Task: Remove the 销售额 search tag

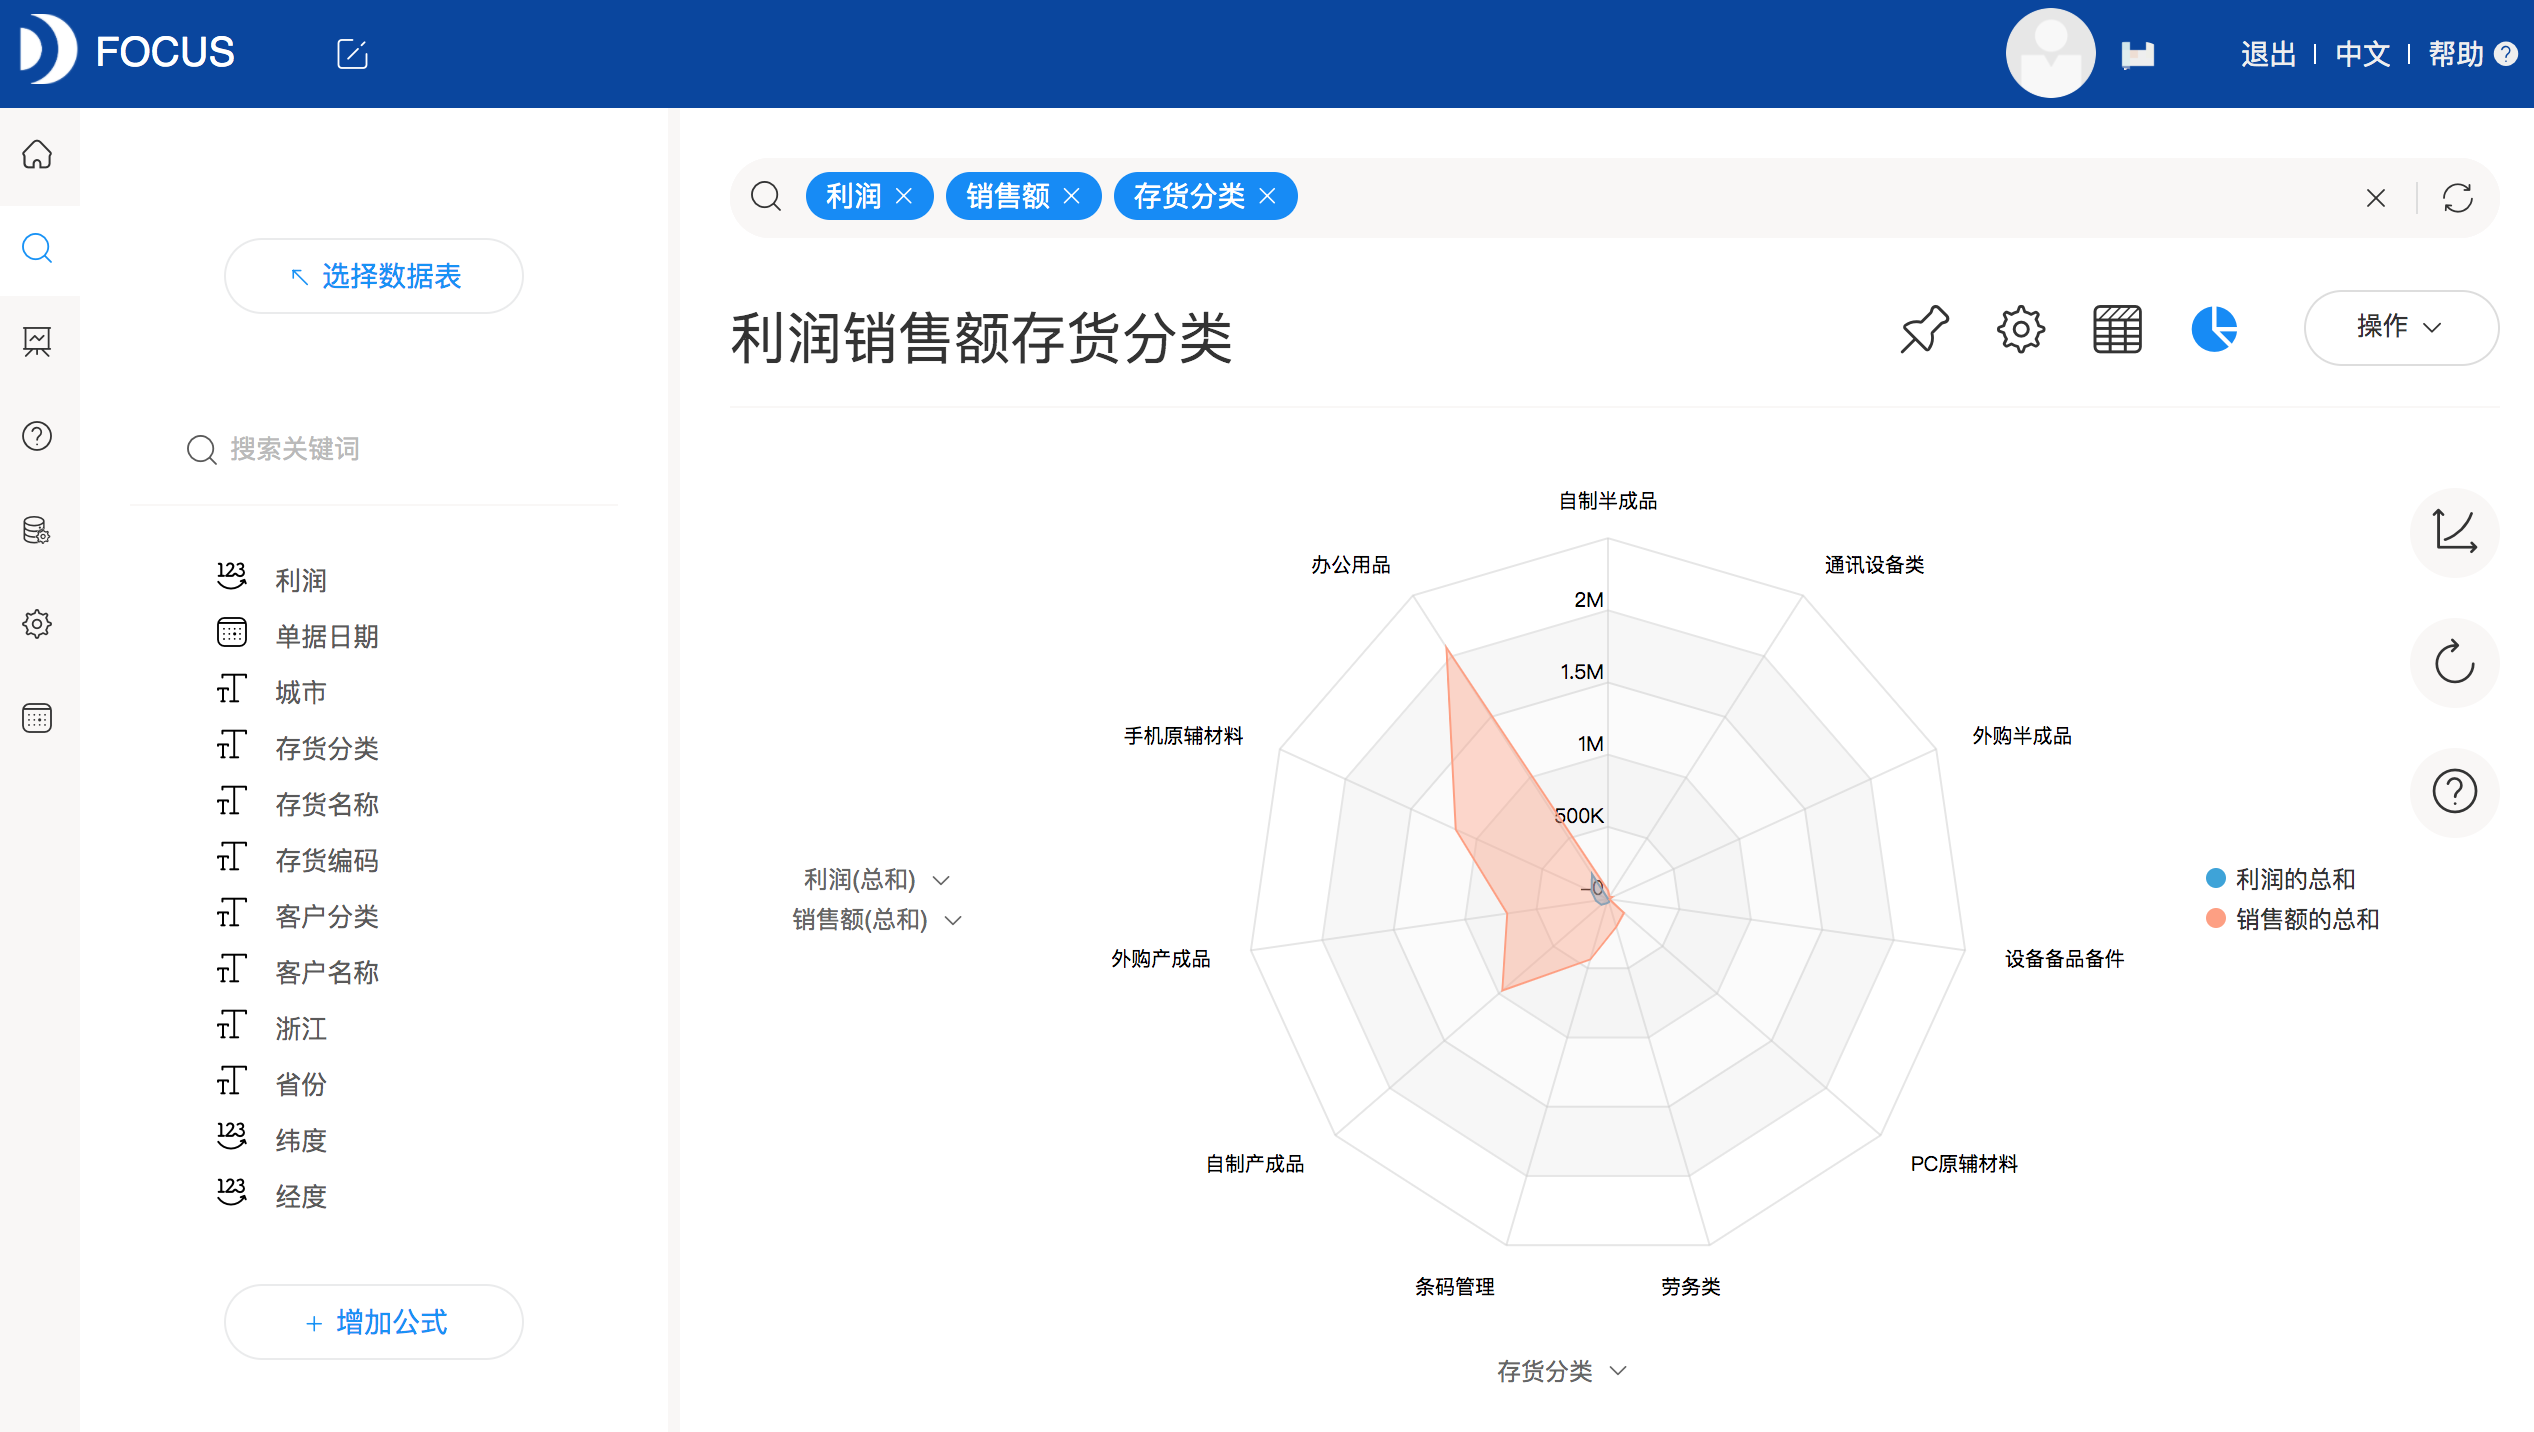Action: (1072, 196)
